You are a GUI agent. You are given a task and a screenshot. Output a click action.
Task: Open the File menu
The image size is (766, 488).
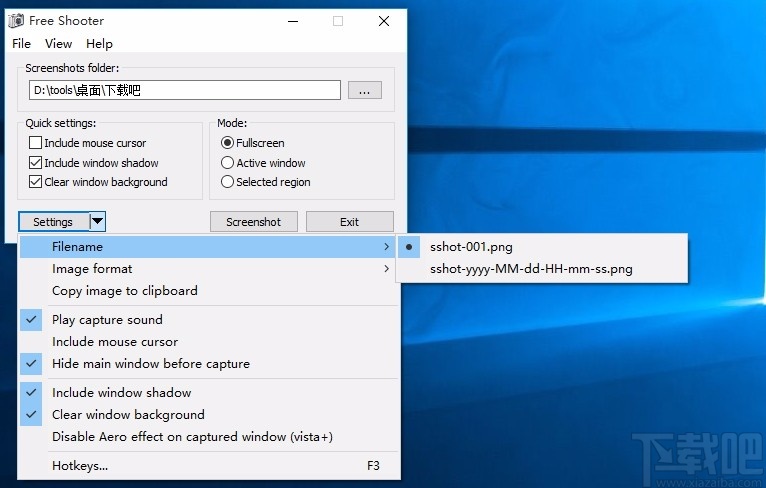[x=21, y=43]
